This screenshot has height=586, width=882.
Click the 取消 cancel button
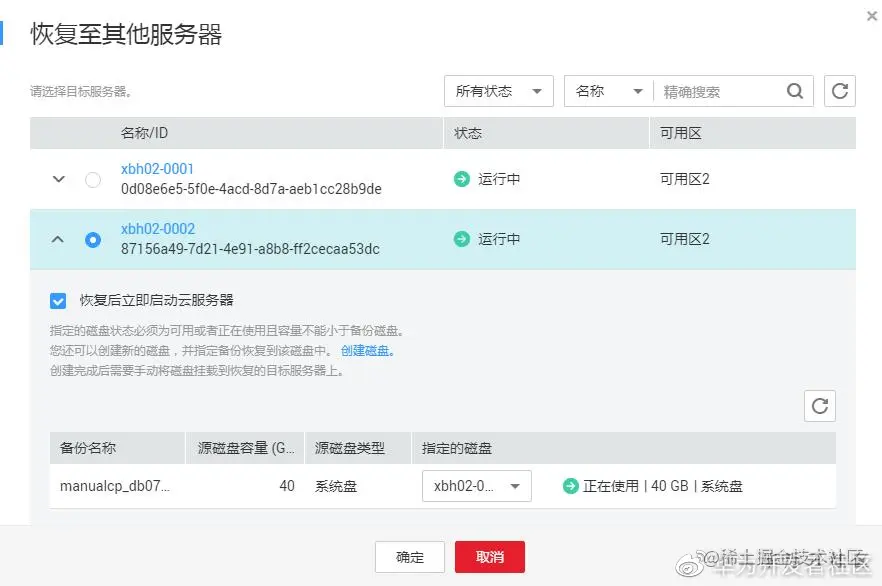click(489, 557)
